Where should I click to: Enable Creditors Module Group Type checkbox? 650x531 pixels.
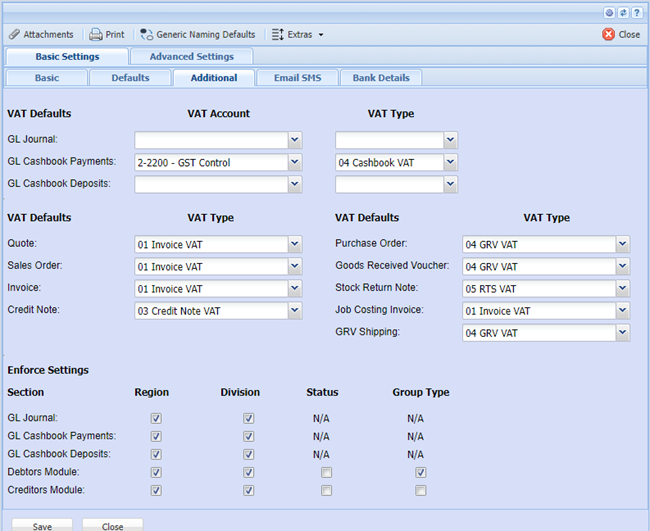[x=421, y=491]
